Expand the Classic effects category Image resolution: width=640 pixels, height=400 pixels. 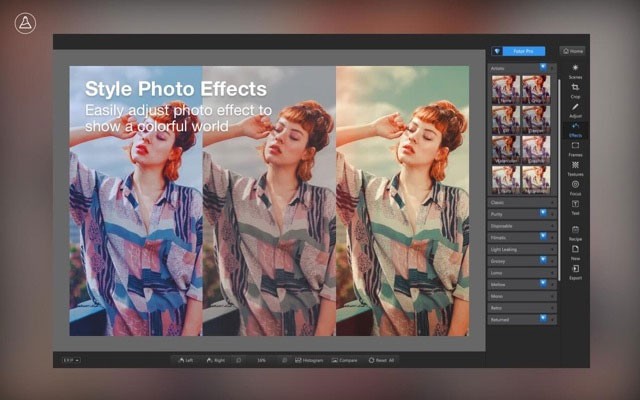pyautogui.click(x=522, y=202)
